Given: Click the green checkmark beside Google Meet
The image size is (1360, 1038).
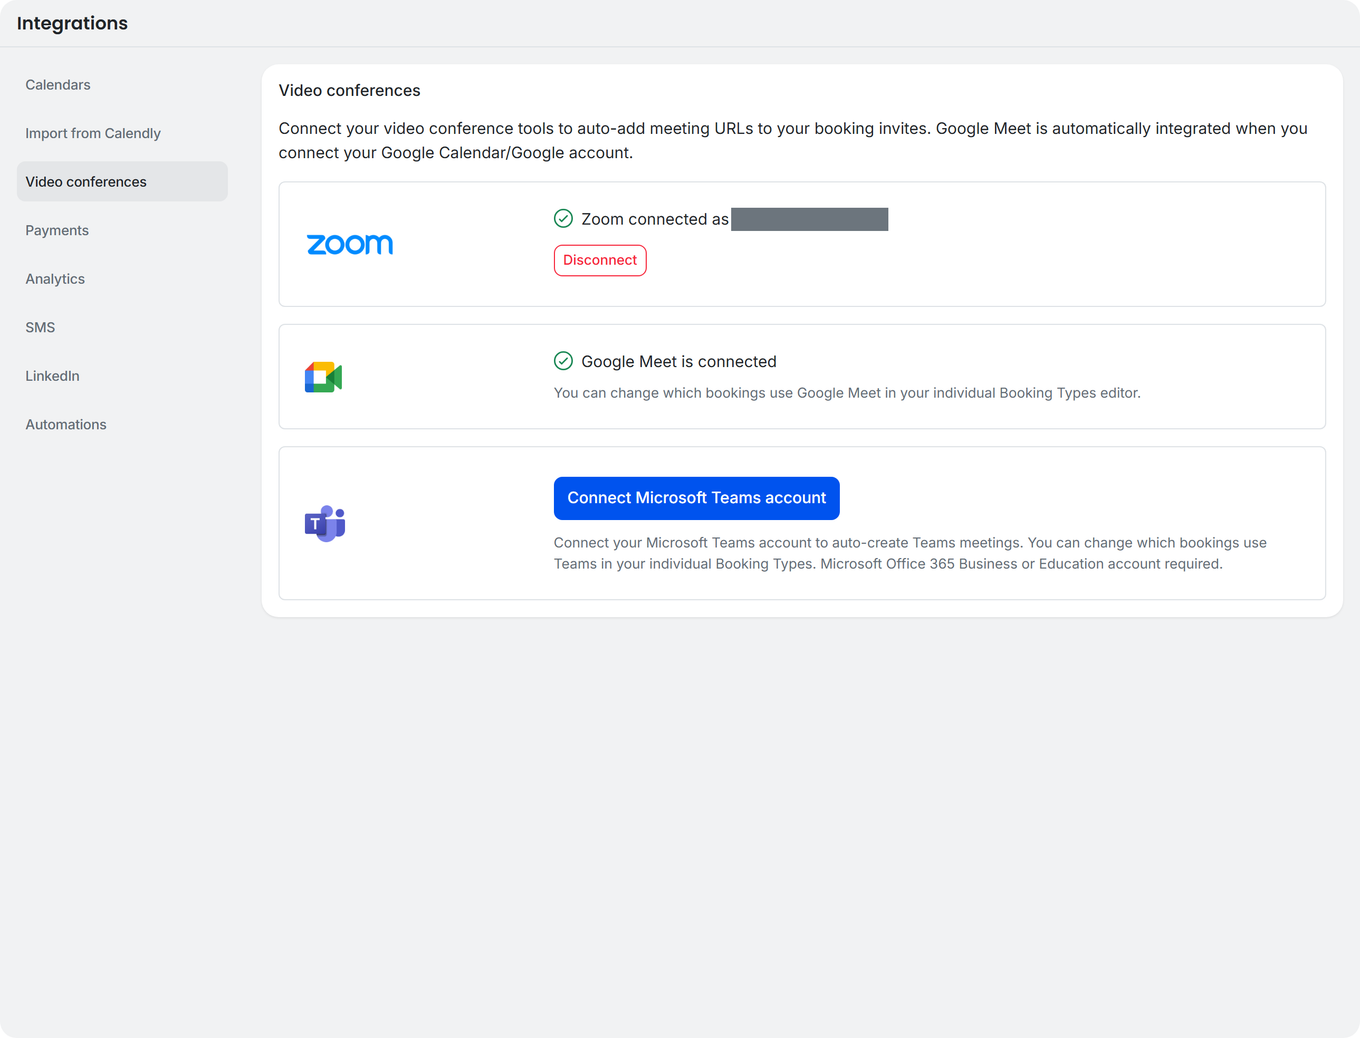Looking at the screenshot, I should (x=563, y=361).
